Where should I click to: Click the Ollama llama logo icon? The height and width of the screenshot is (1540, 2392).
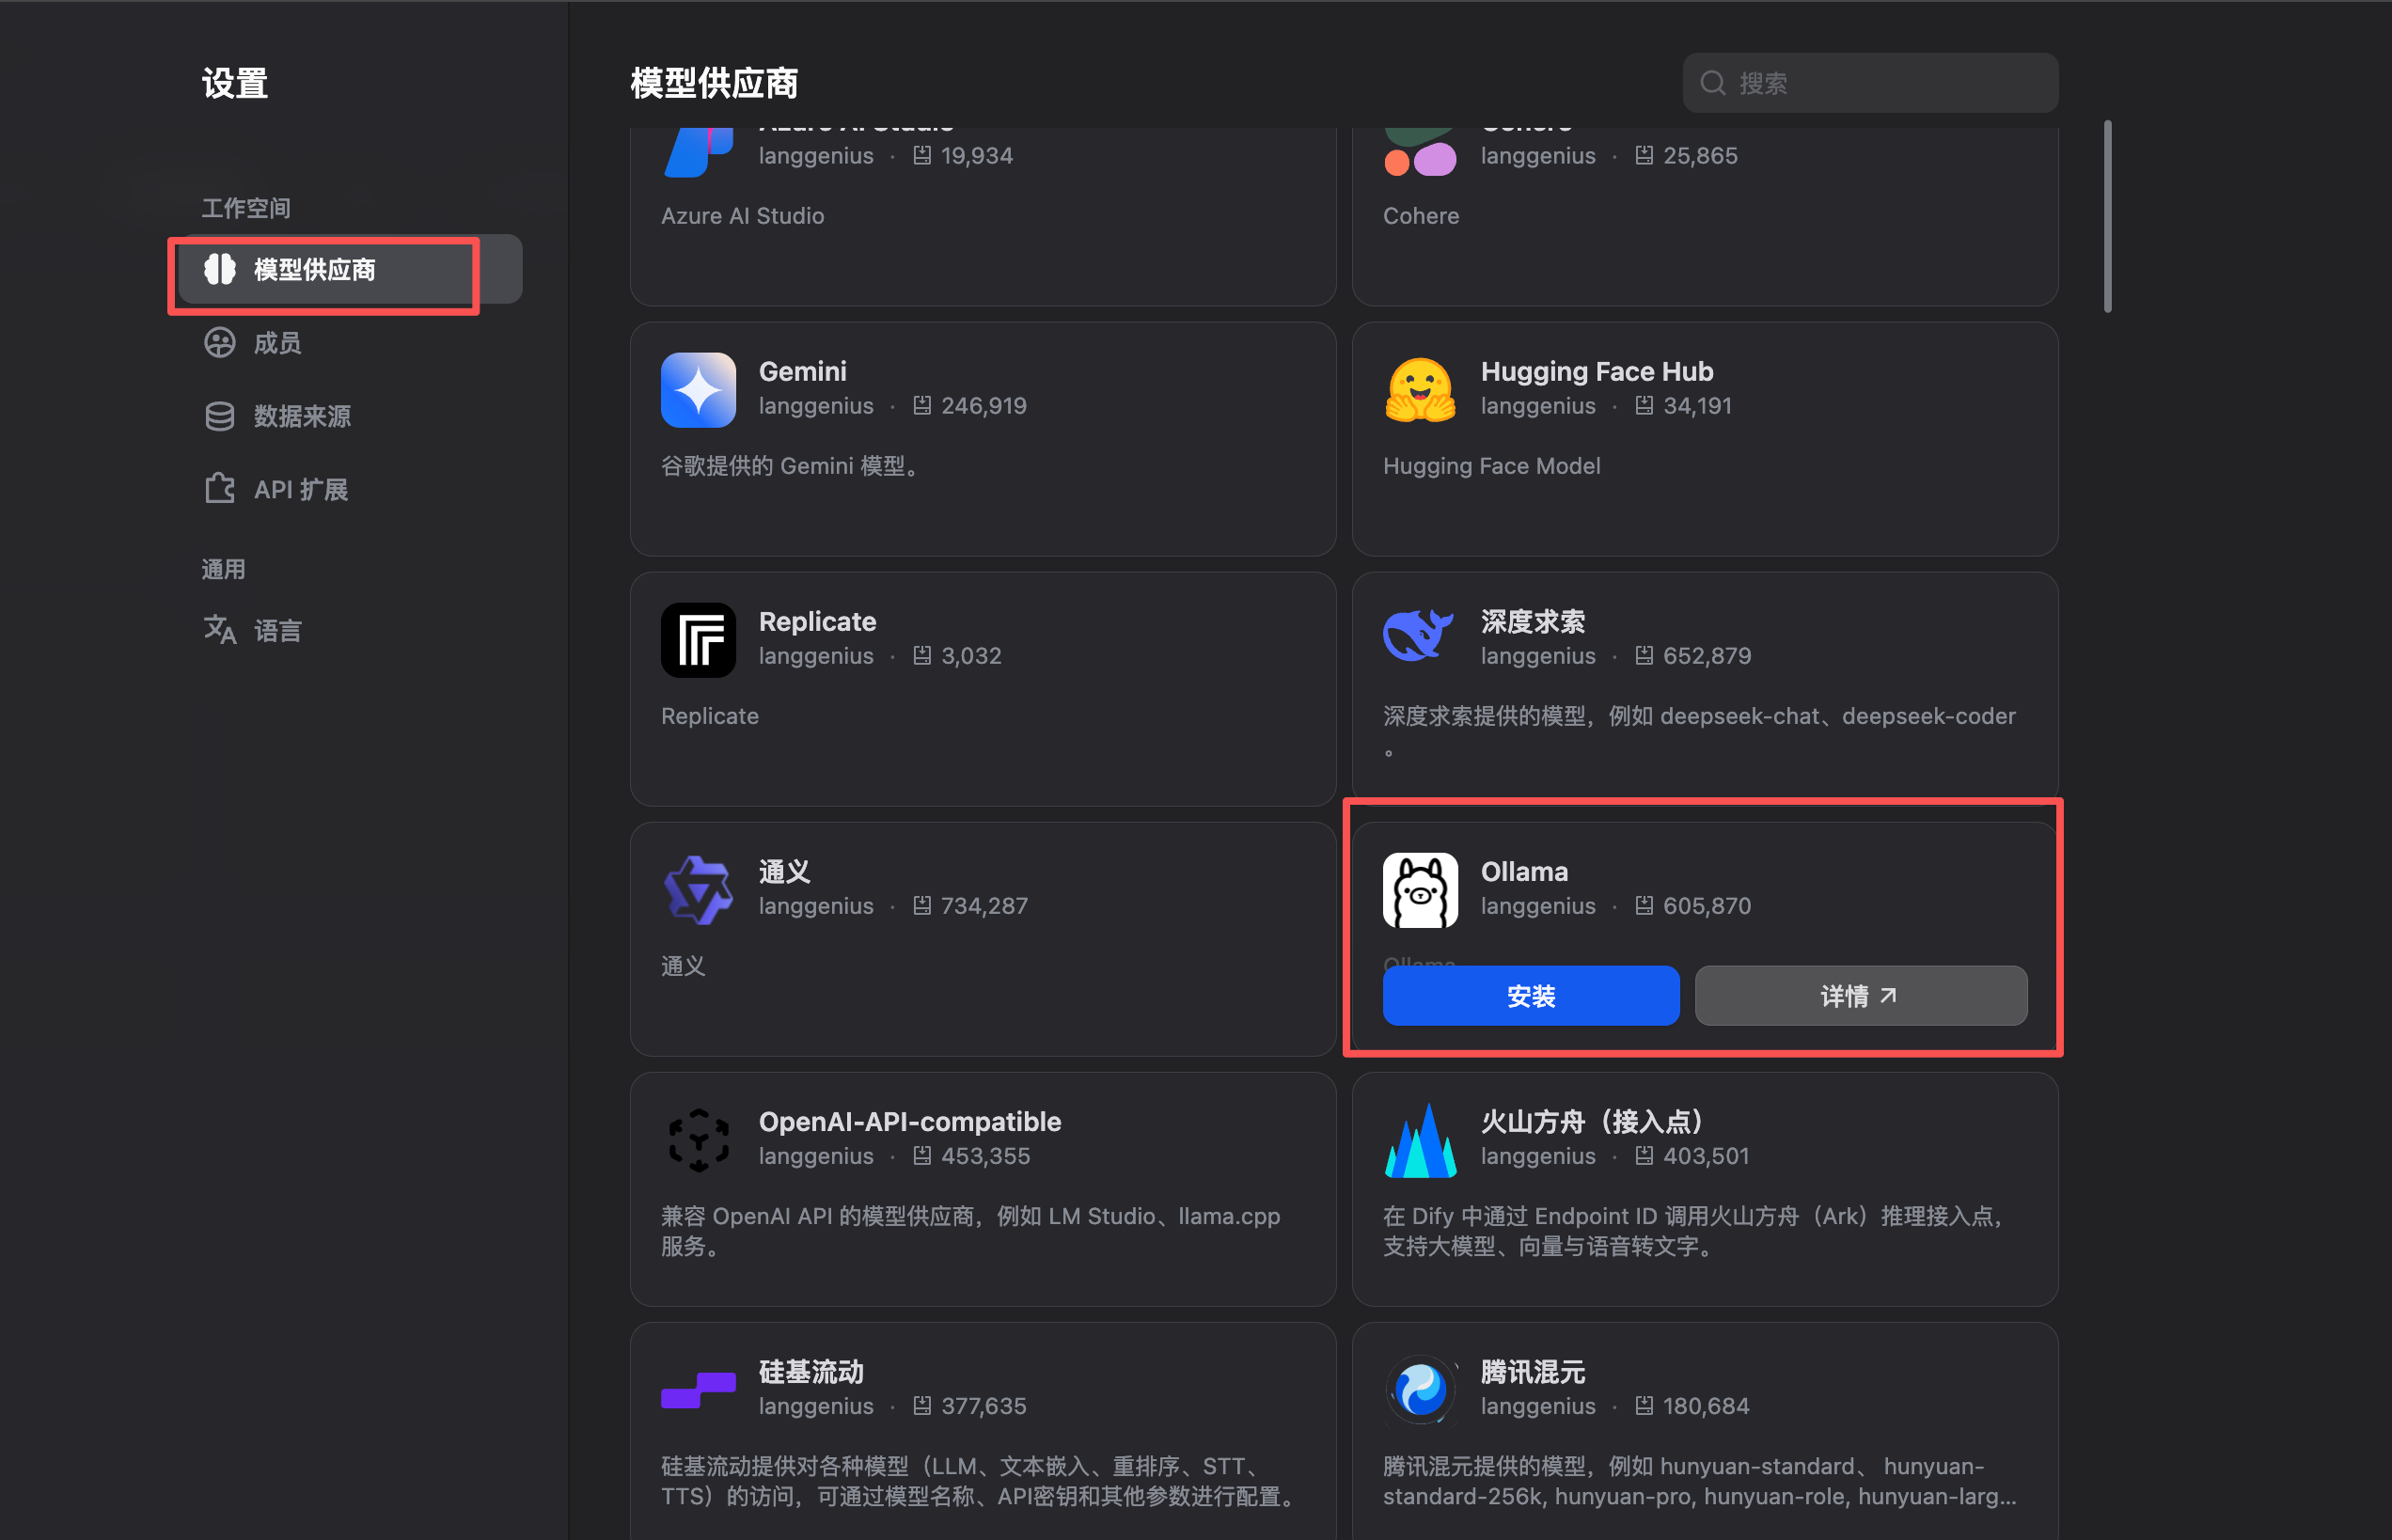(x=1420, y=890)
